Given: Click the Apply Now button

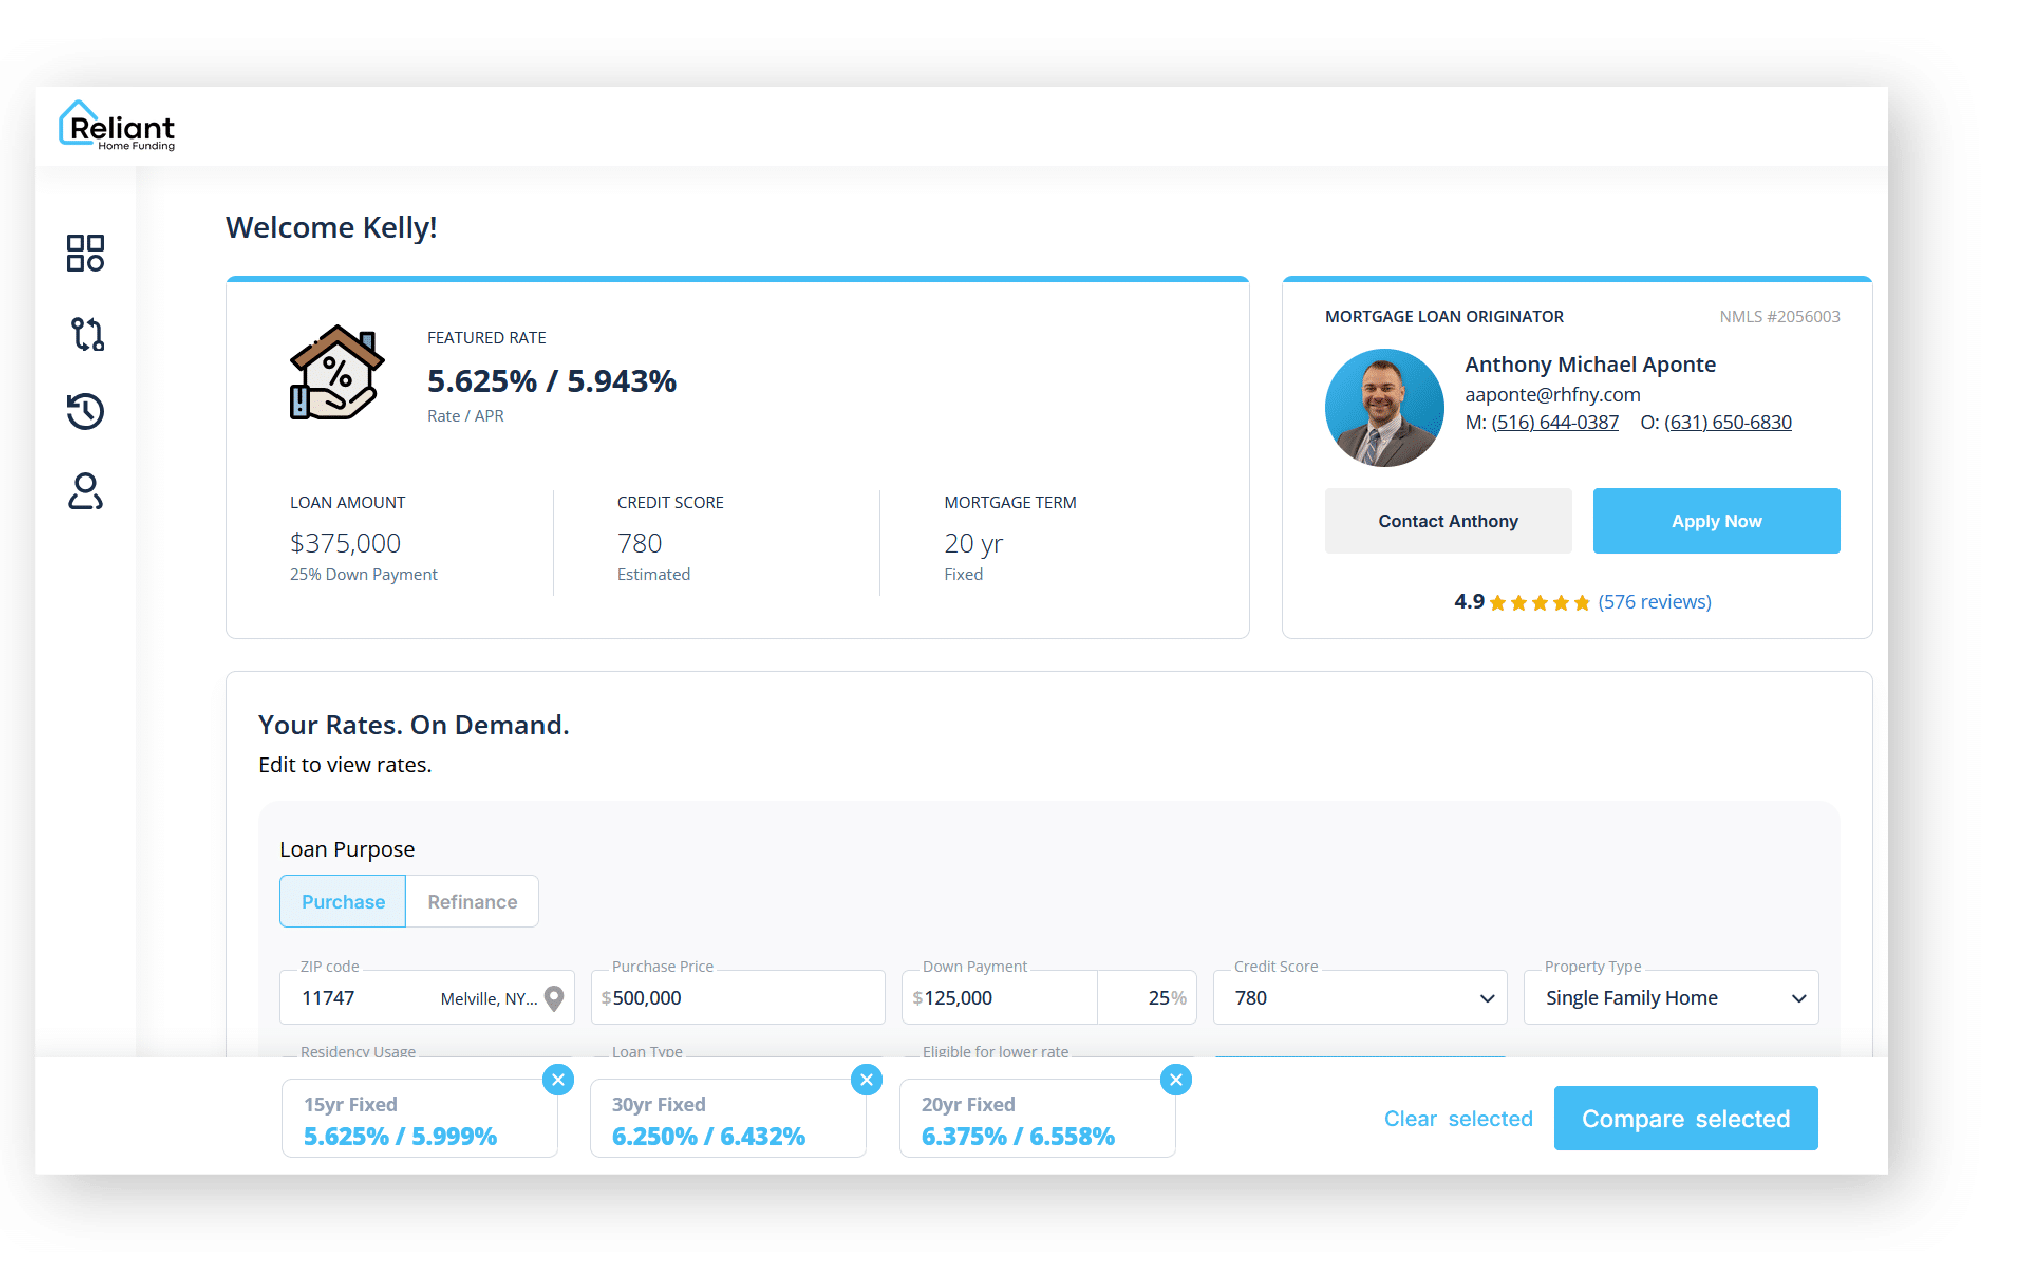Looking at the screenshot, I should point(1716,521).
